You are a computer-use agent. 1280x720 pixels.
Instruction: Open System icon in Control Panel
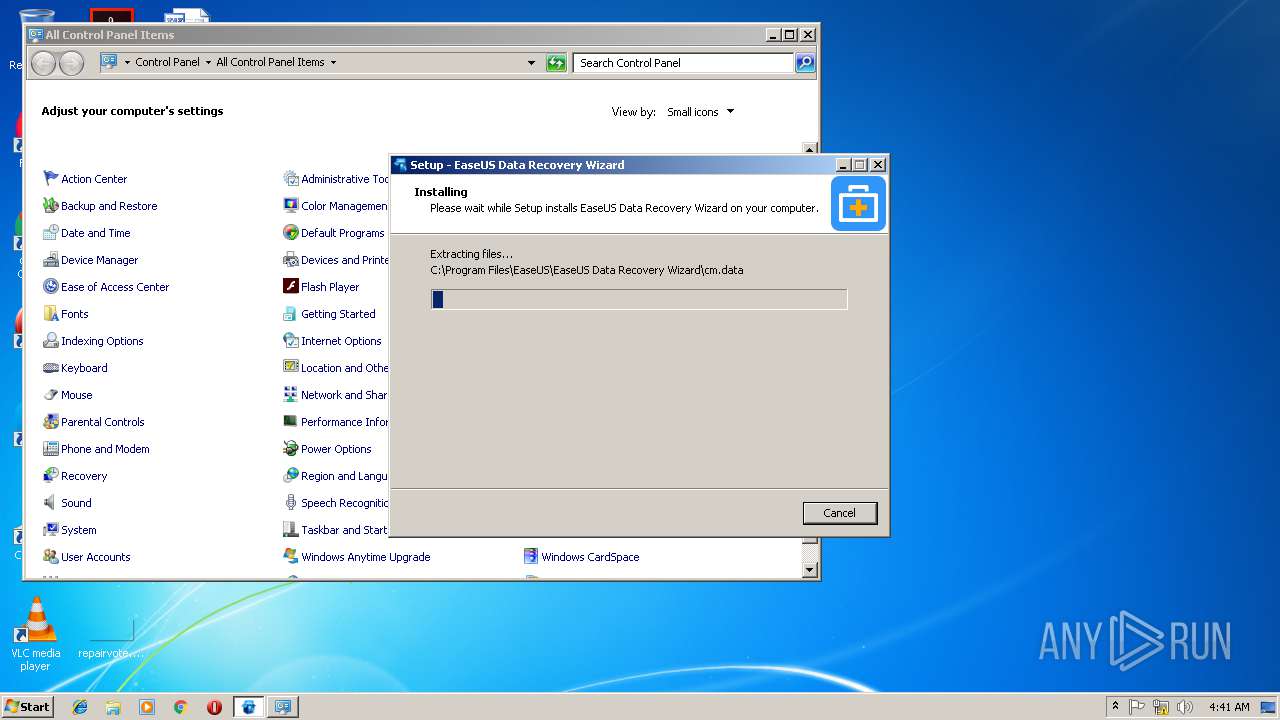pyautogui.click(x=51, y=529)
